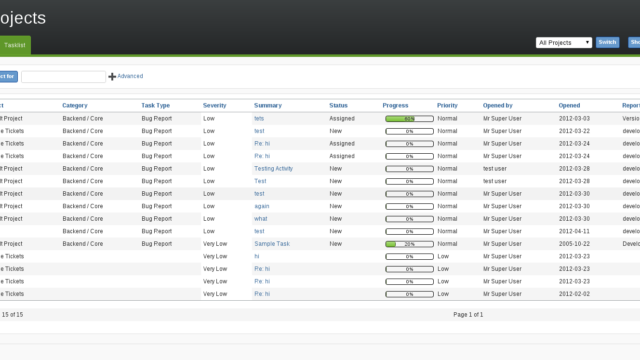Open the 'test' task dated 2012-03-22
Image resolution: width=640 pixels, height=360 pixels.
pyautogui.click(x=259, y=131)
